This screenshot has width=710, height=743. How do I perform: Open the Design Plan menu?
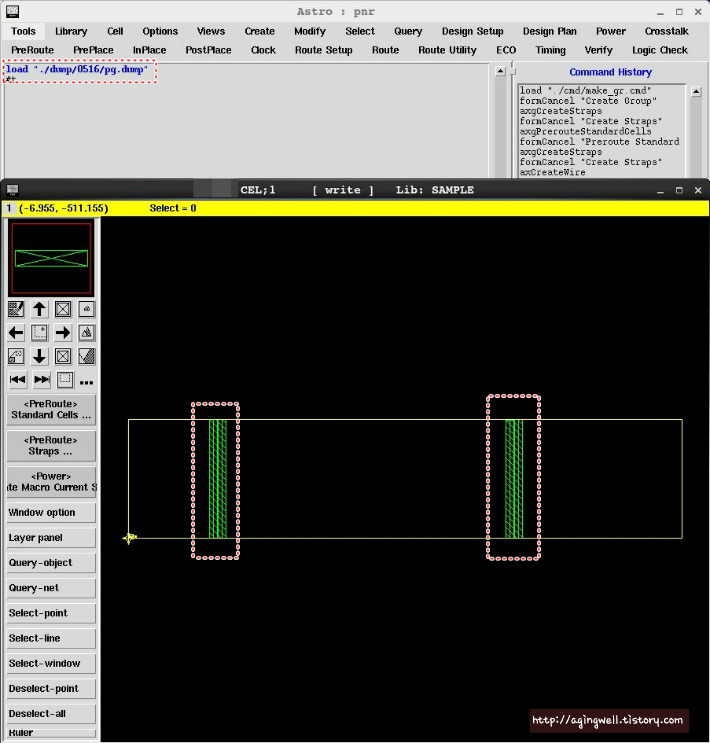(x=550, y=31)
